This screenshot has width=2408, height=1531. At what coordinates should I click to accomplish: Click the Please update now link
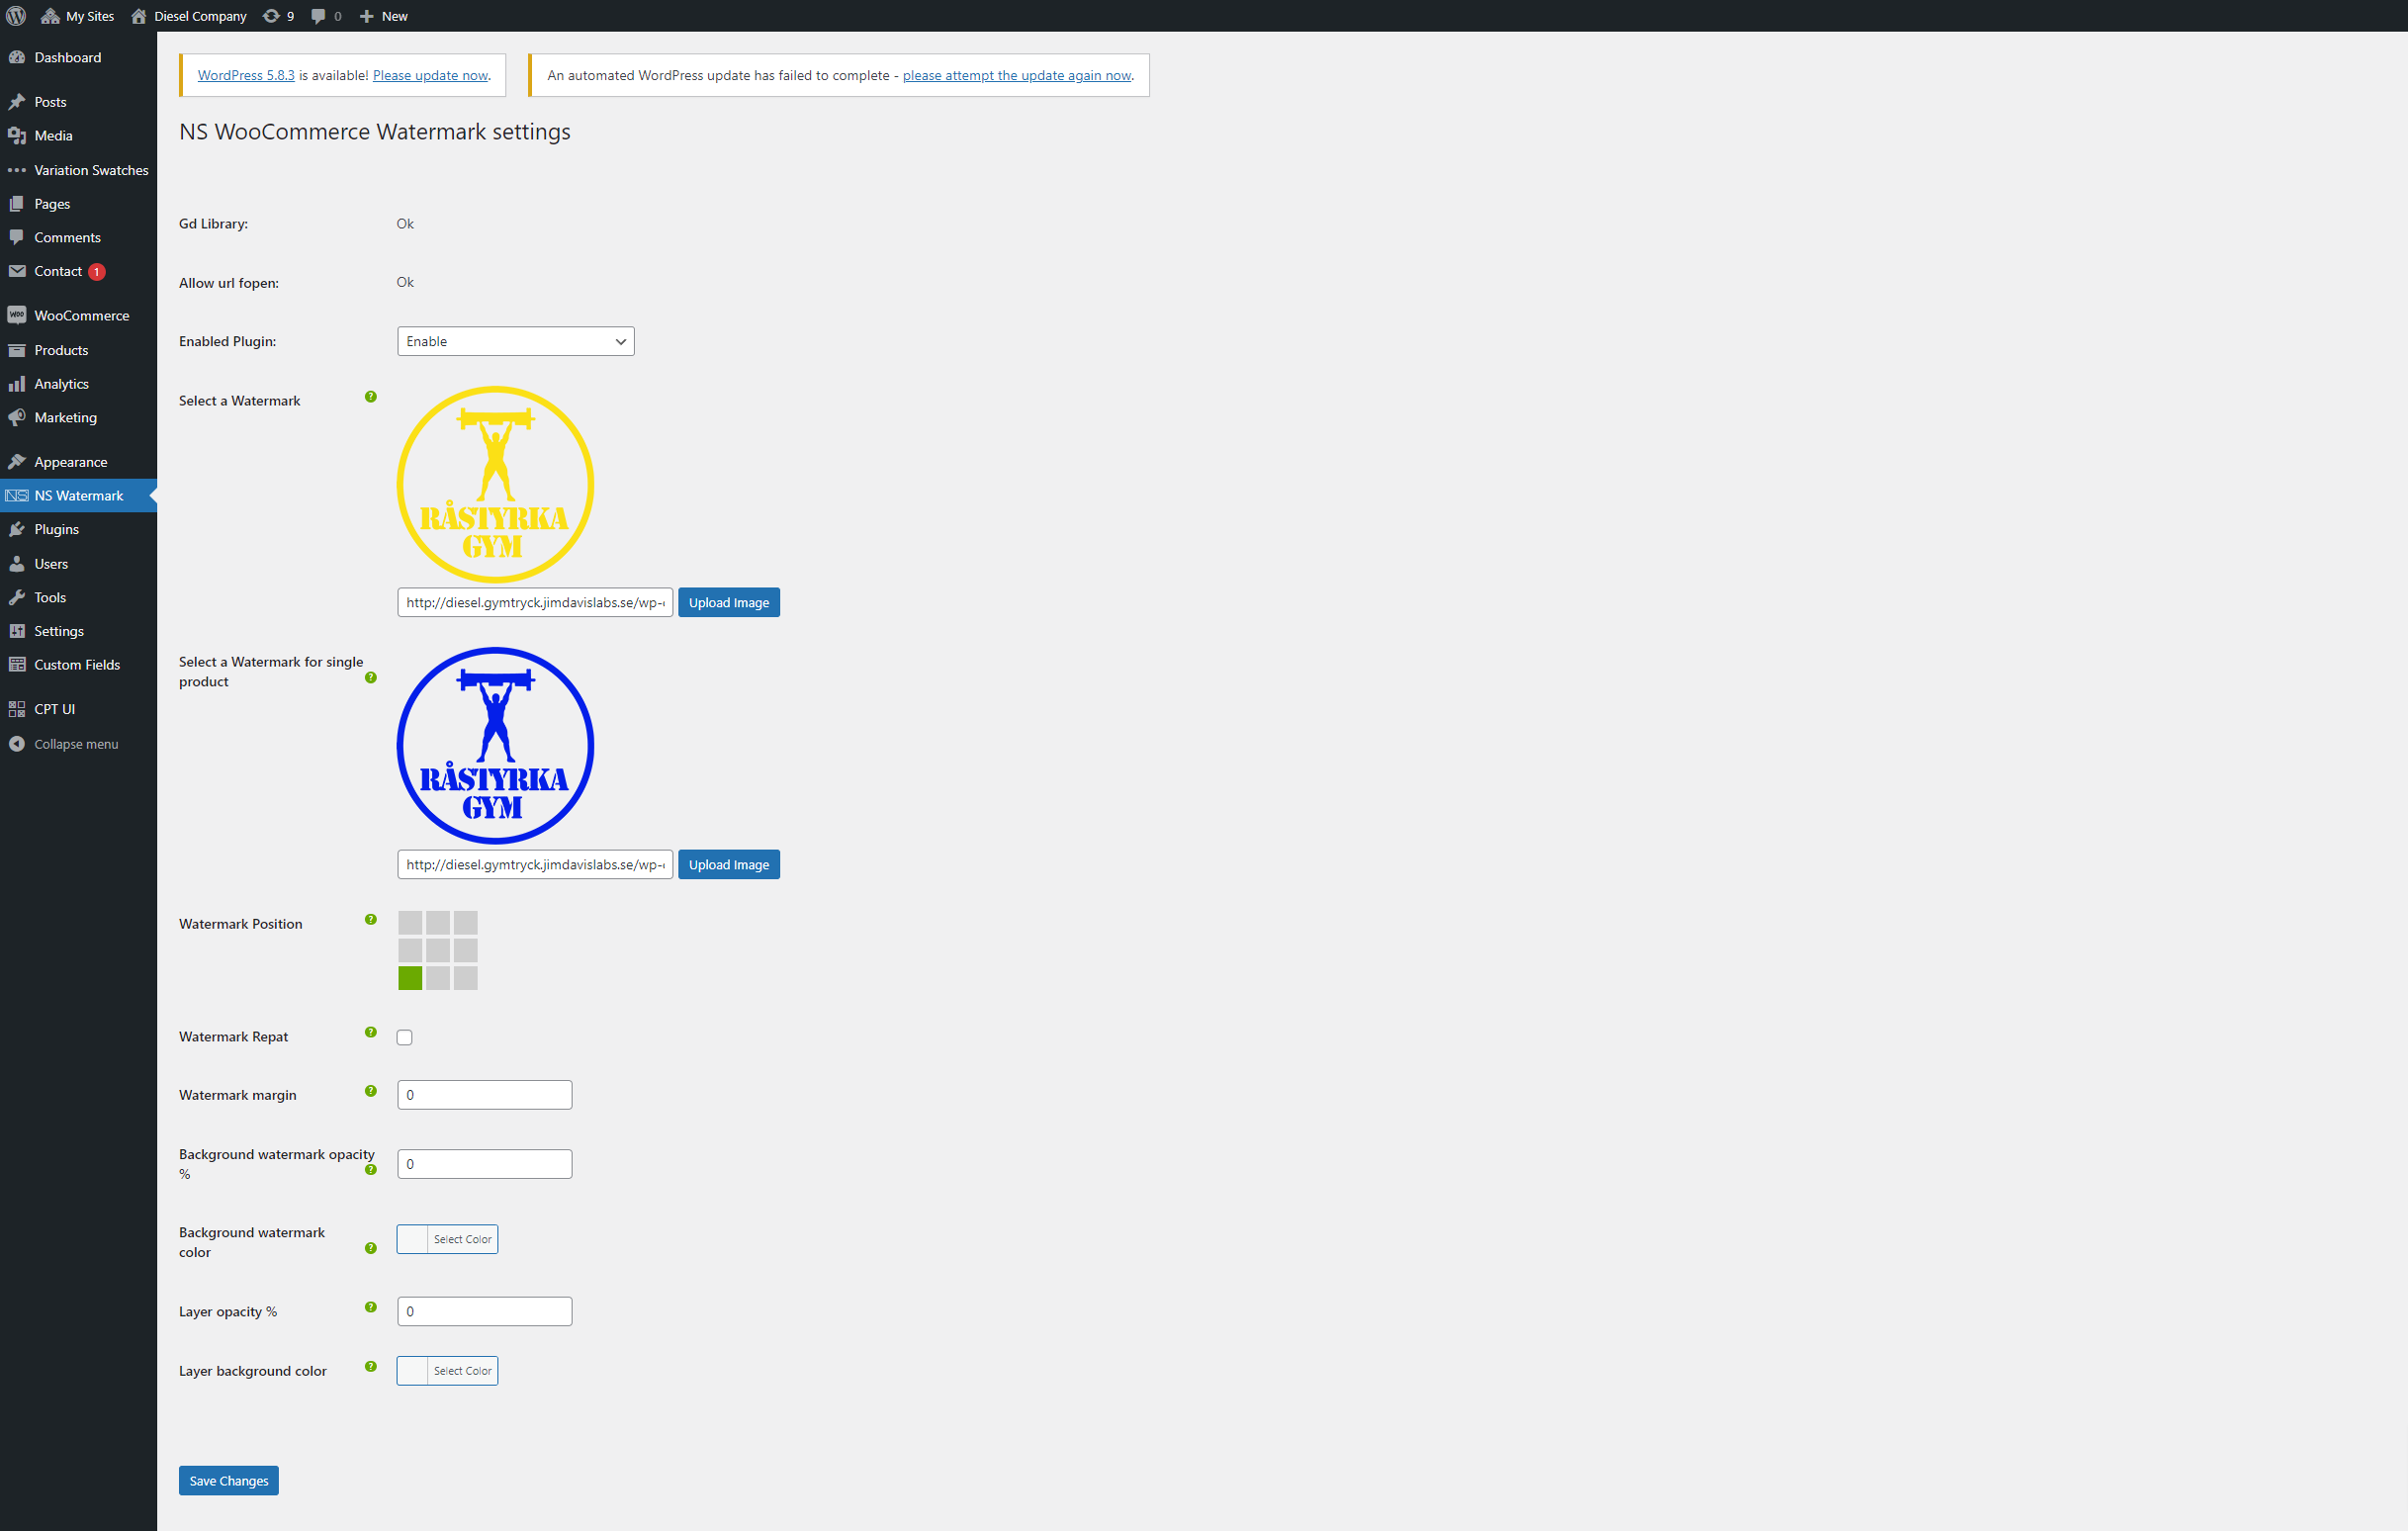click(430, 75)
